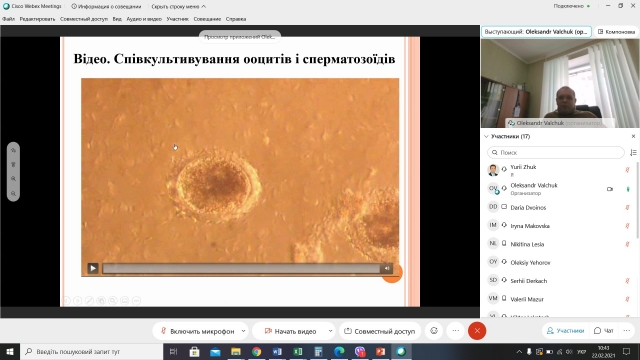
Task: Leave meeting with red X button
Action: (x=477, y=331)
